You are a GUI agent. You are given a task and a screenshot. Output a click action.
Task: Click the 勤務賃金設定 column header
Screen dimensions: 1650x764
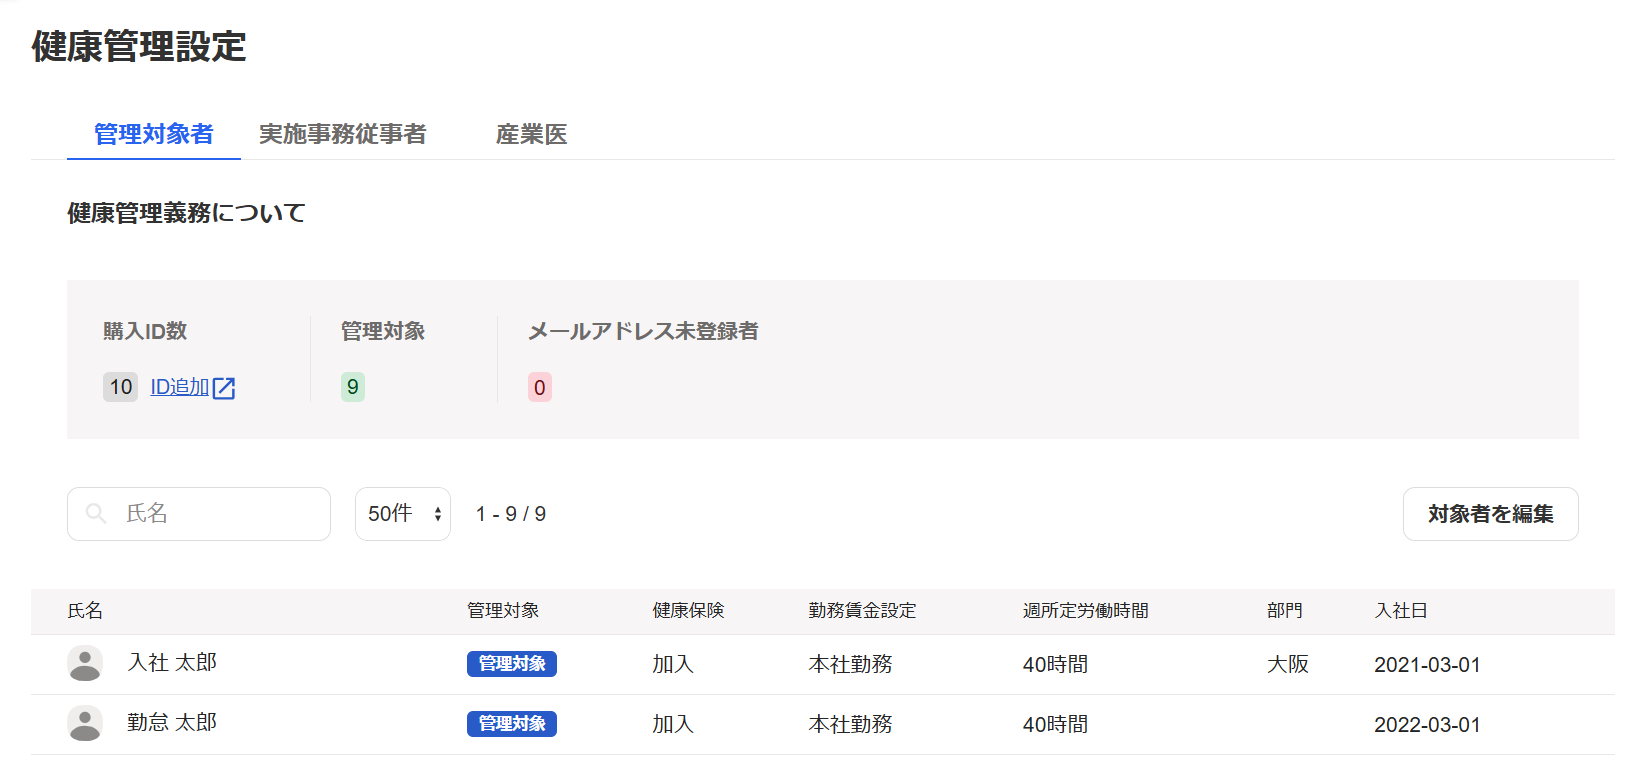[863, 610]
